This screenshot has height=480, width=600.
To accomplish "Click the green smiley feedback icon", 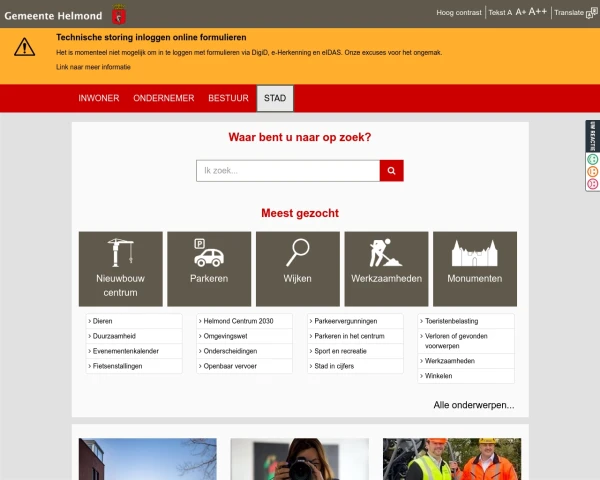I will click(592, 159).
